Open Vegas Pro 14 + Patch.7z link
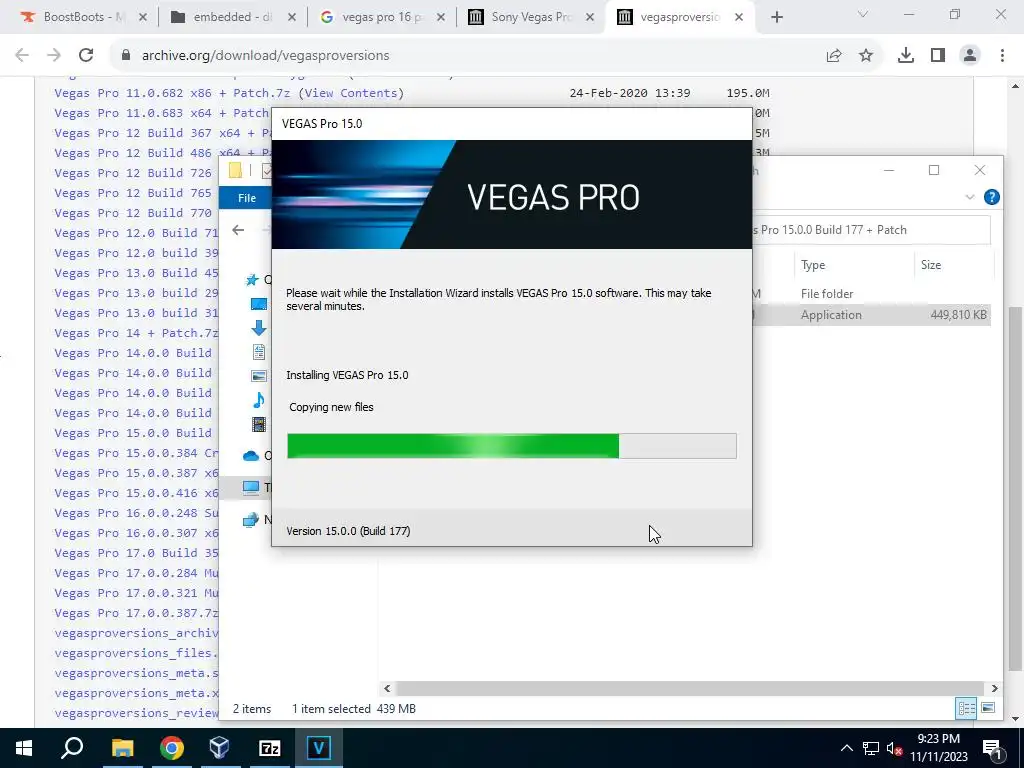Image resolution: width=1024 pixels, height=768 pixels. 136,333
